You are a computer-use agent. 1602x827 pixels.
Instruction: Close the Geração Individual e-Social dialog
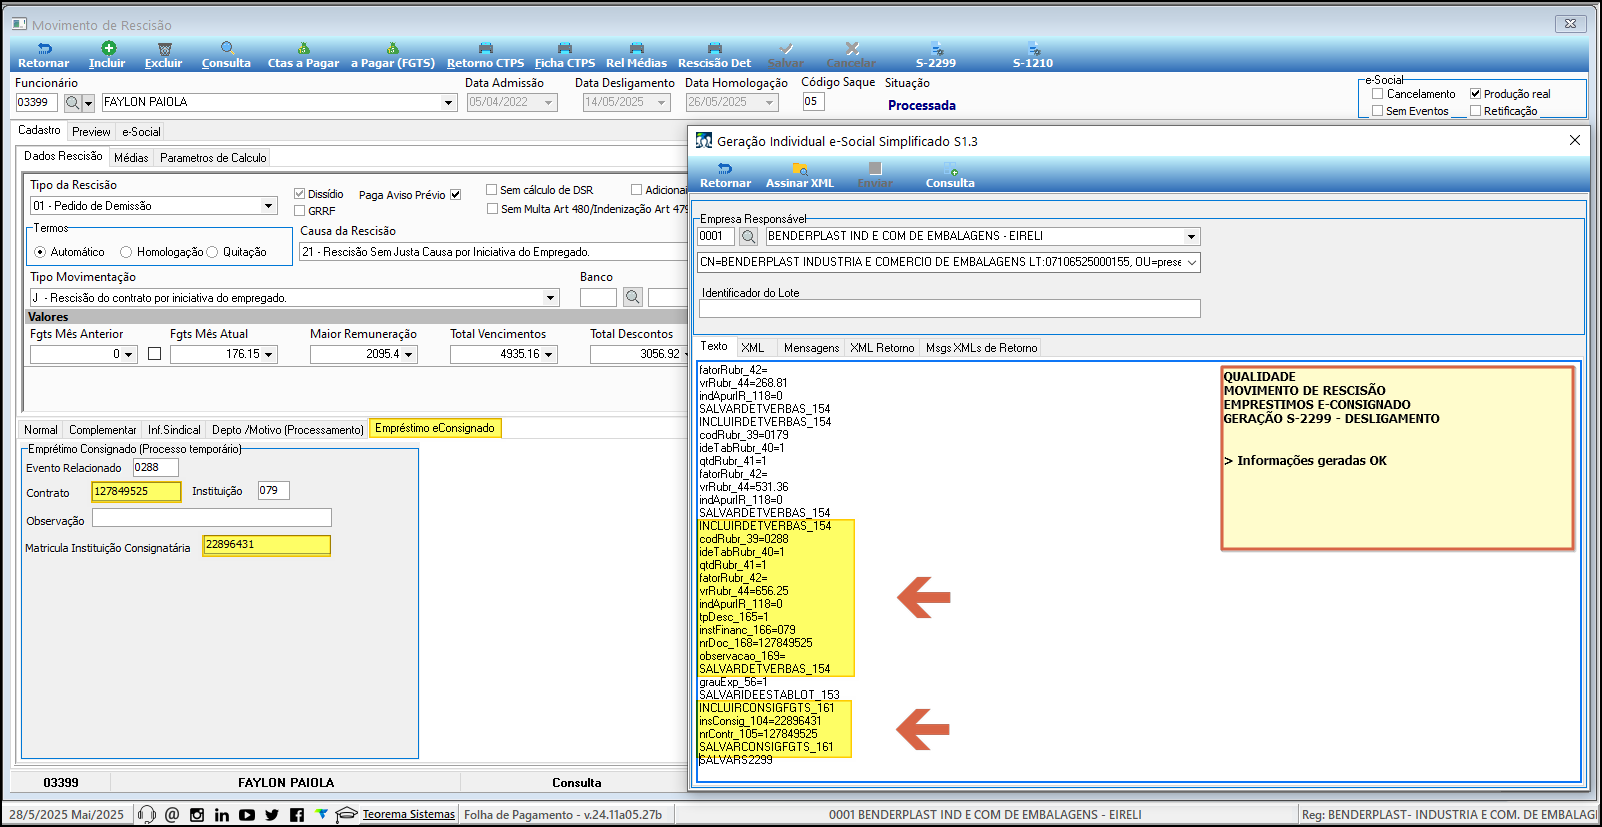1575,140
